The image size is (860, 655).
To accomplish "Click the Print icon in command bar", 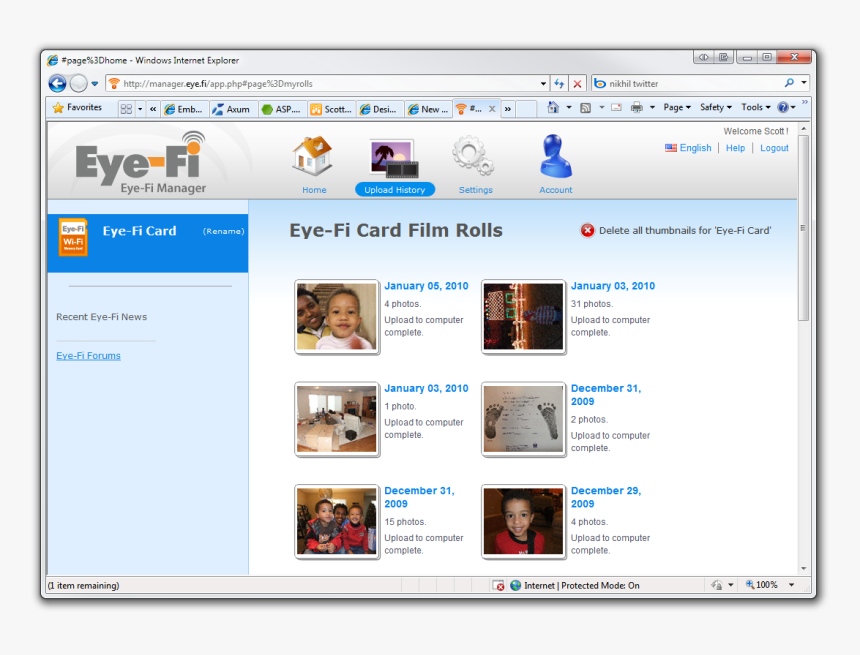I will pos(636,108).
